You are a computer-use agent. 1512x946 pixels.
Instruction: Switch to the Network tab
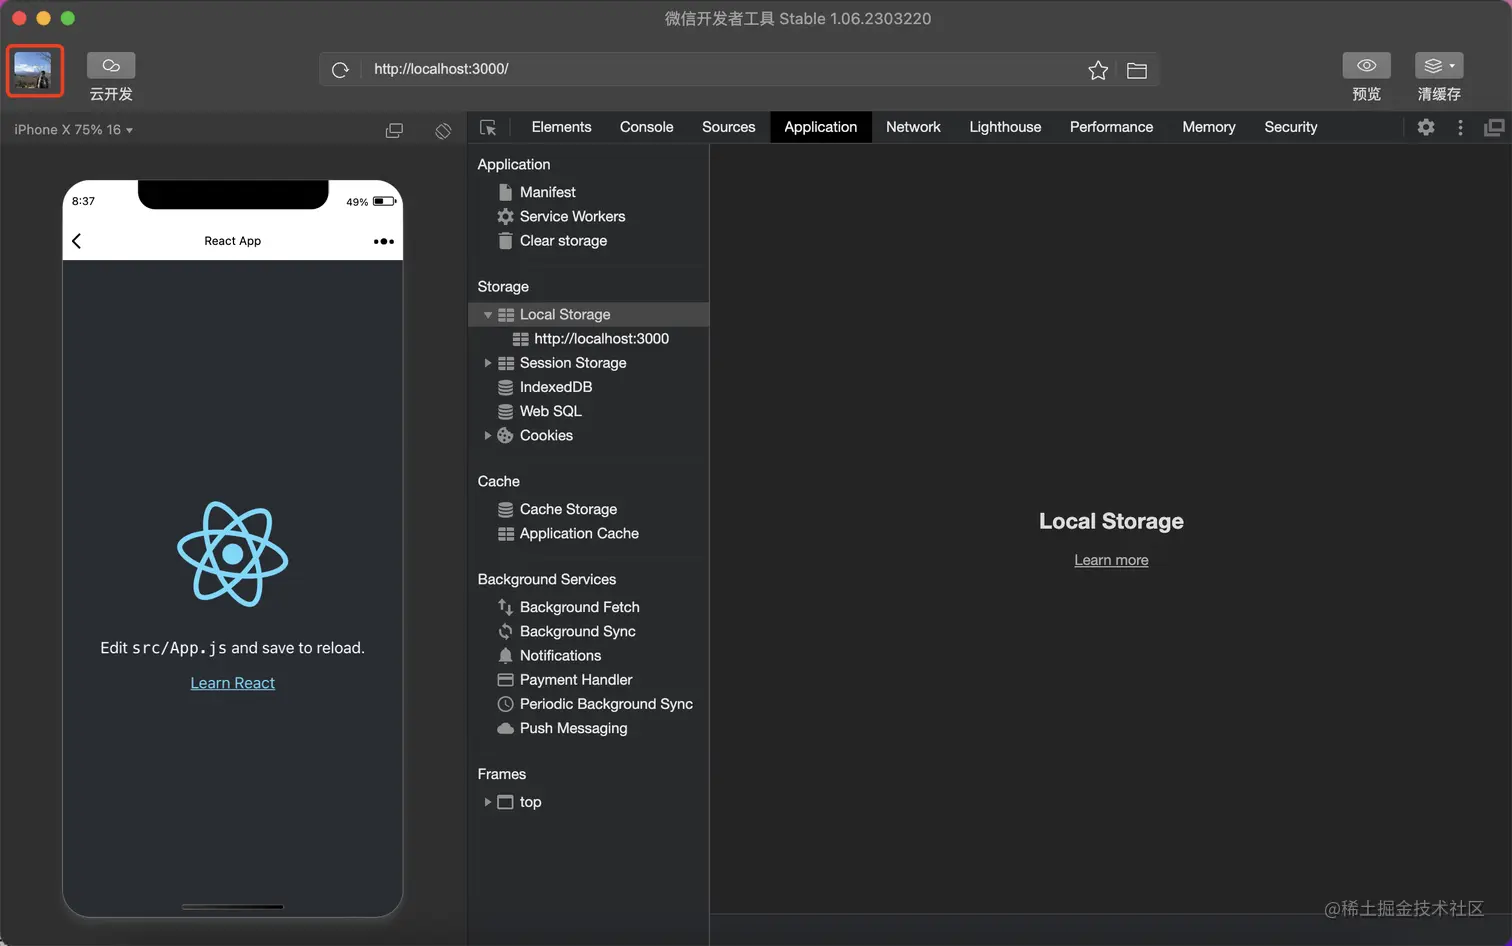pos(913,127)
